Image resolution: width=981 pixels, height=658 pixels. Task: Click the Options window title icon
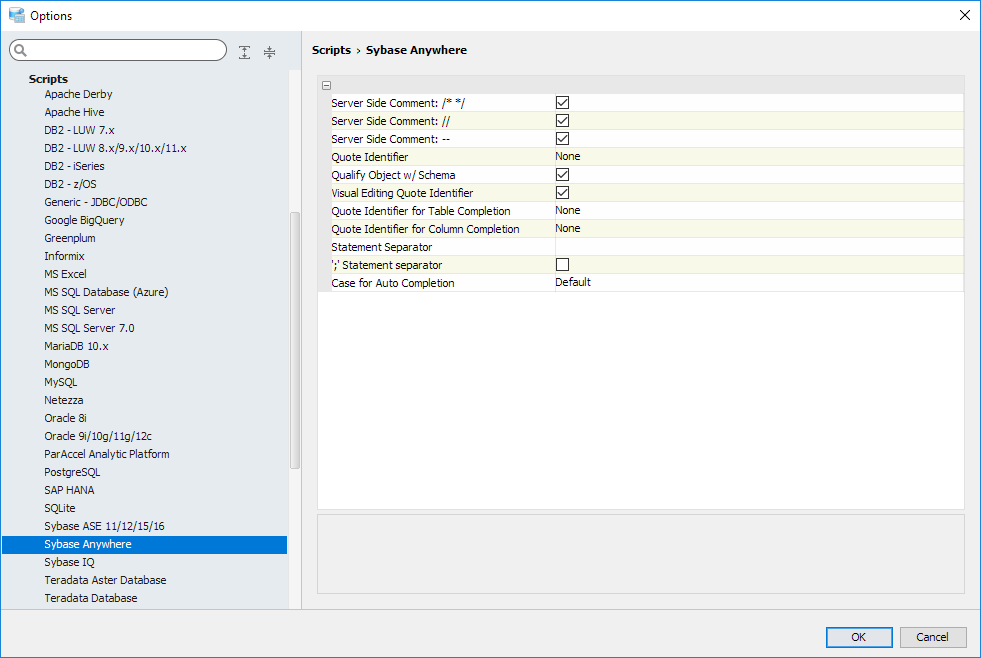(16, 15)
